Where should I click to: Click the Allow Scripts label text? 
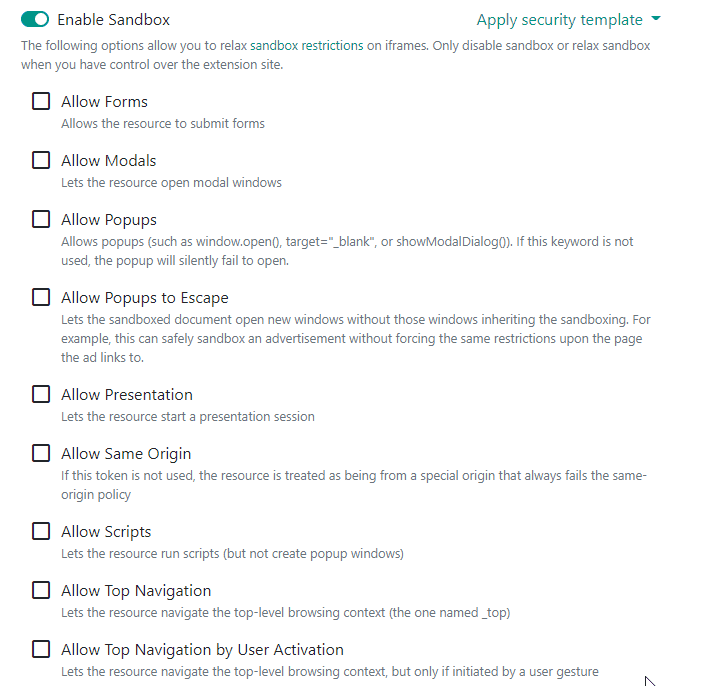(106, 532)
